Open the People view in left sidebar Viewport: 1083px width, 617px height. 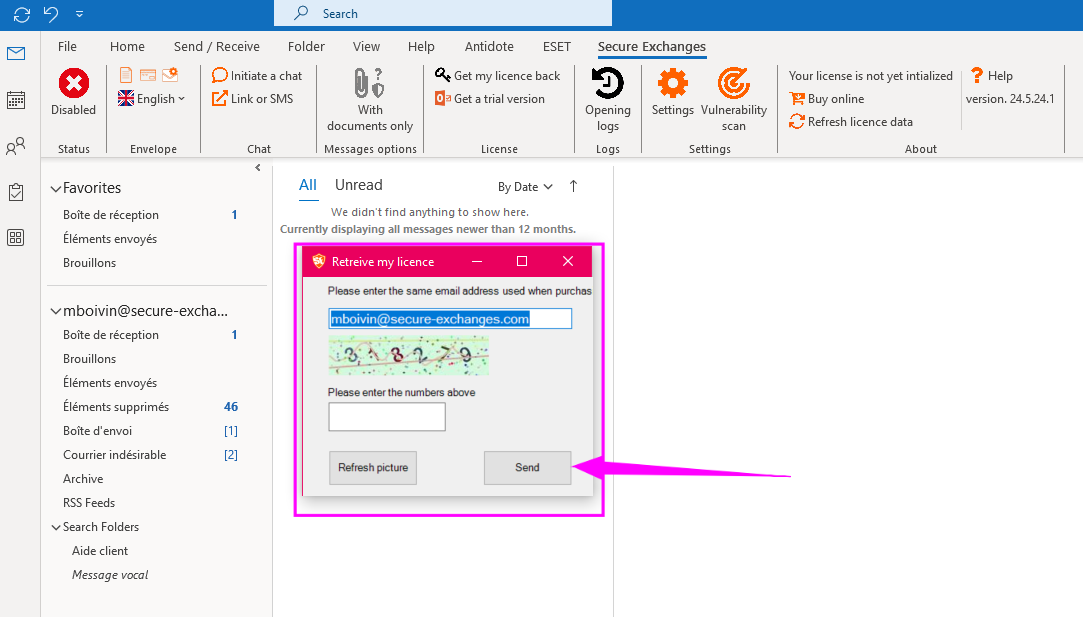16,146
